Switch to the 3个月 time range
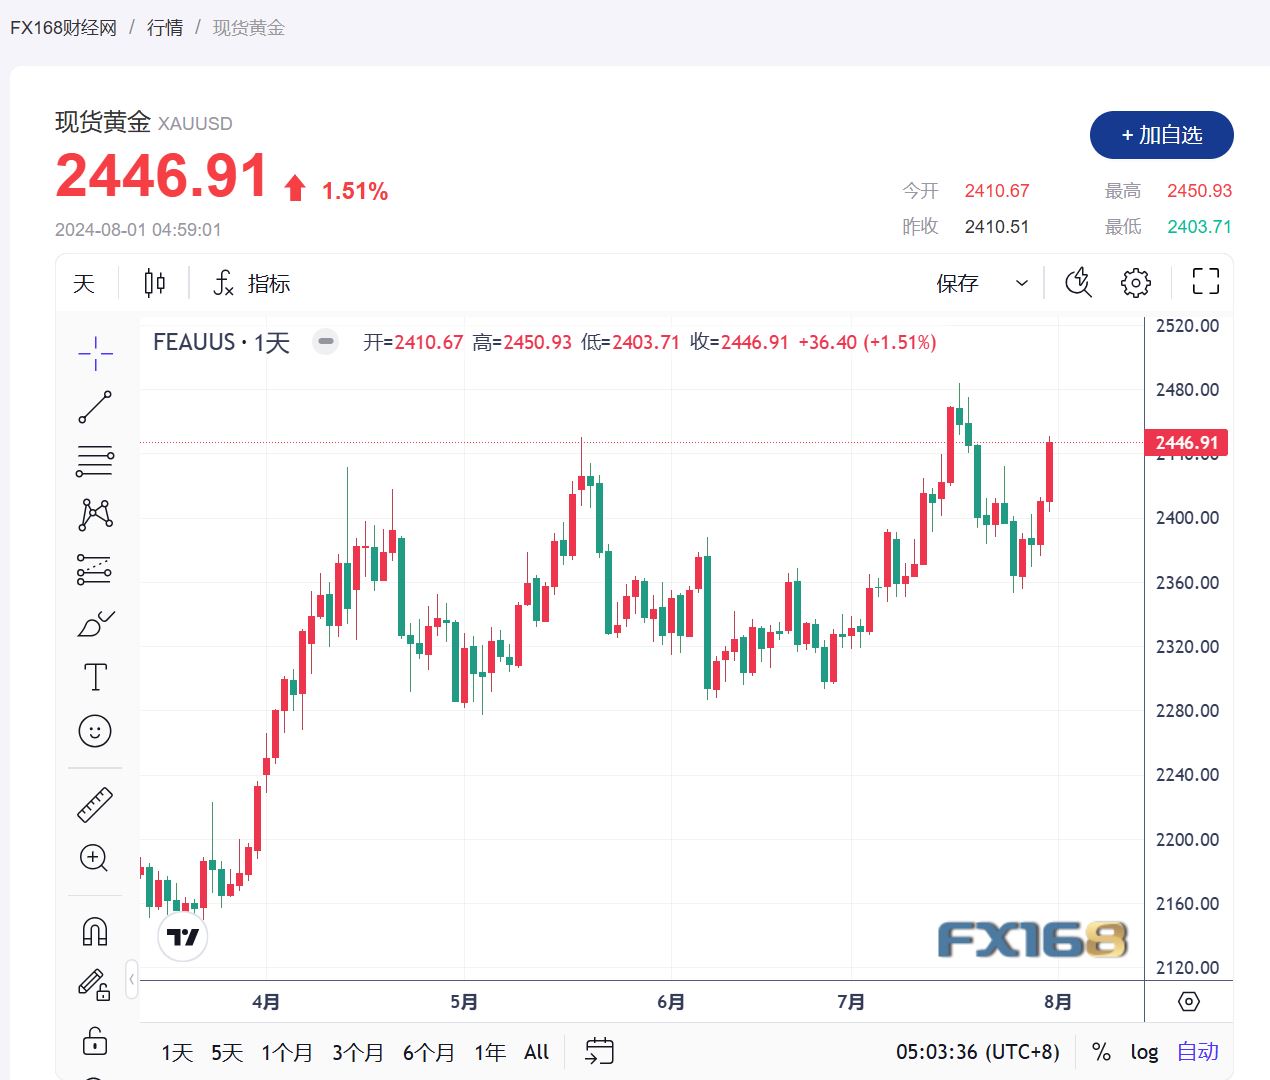1270x1080 pixels. [357, 1052]
